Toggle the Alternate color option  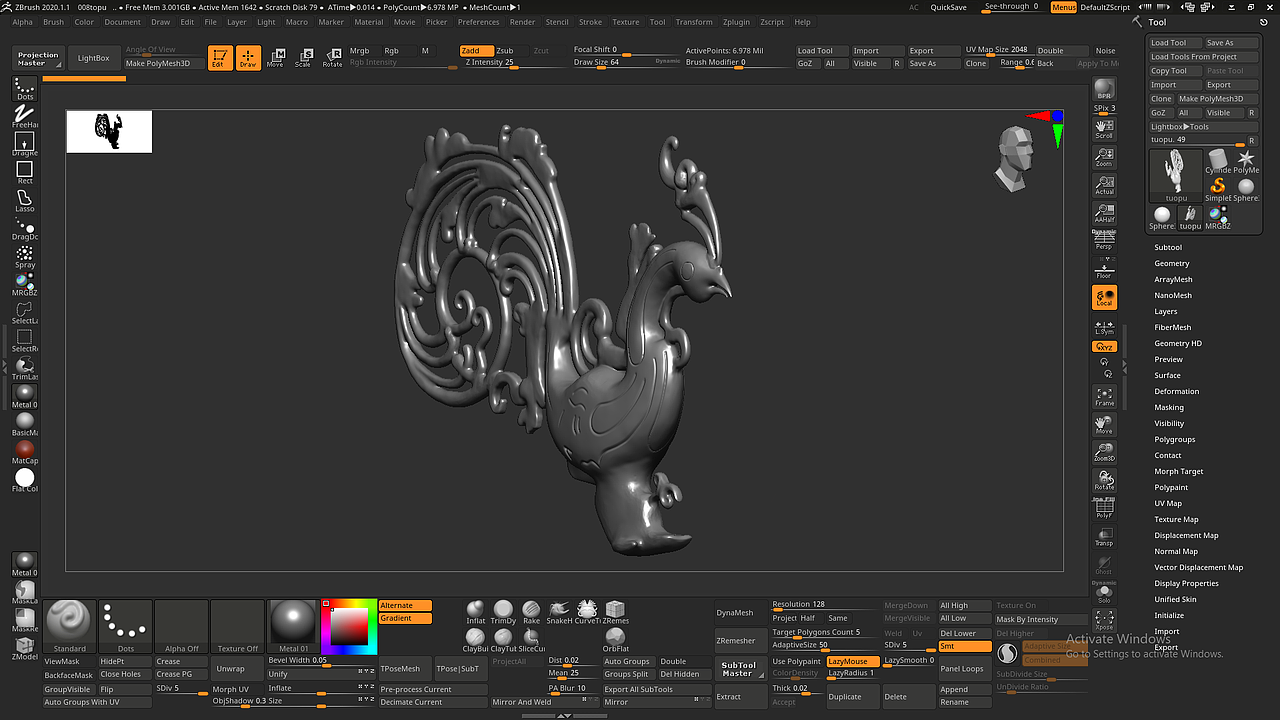point(405,605)
